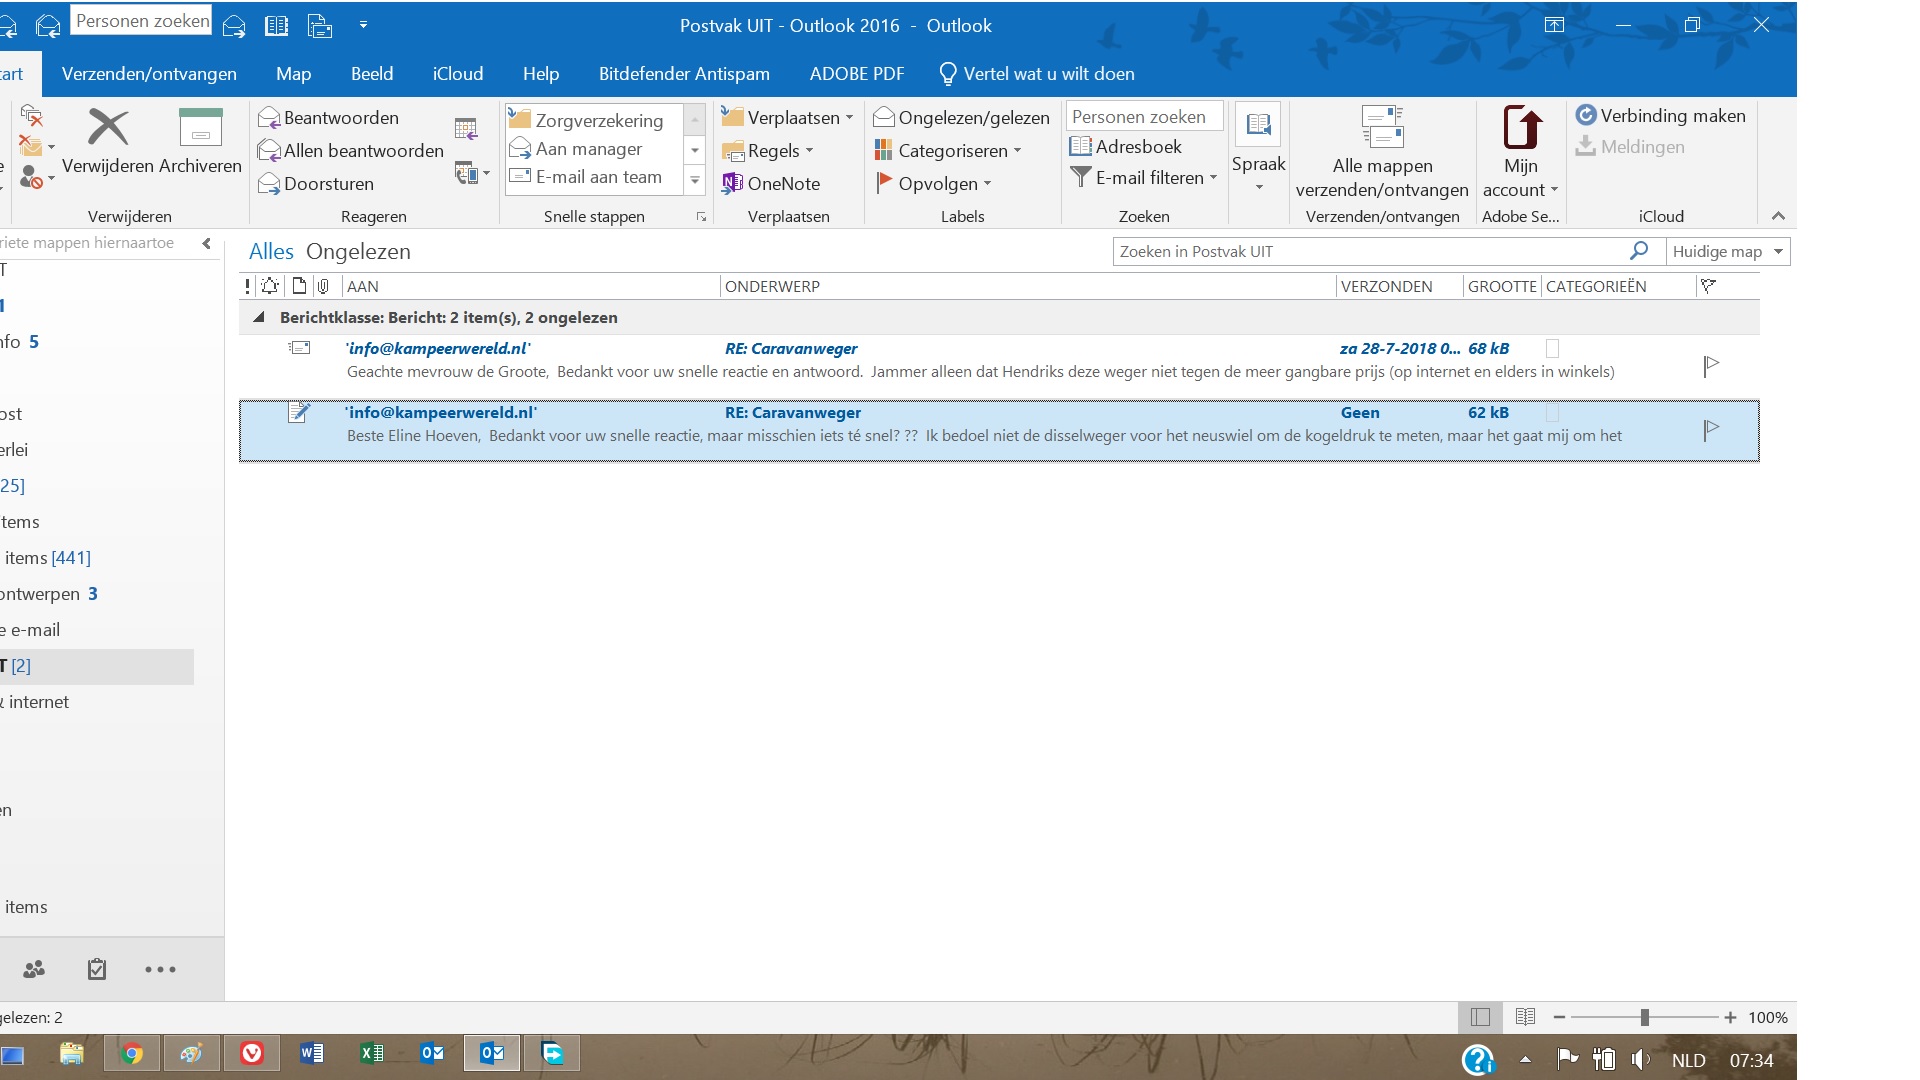Switch to the Verzenden/ontvangen tab
The width and height of the screenshot is (1920, 1080).
pos(149,74)
